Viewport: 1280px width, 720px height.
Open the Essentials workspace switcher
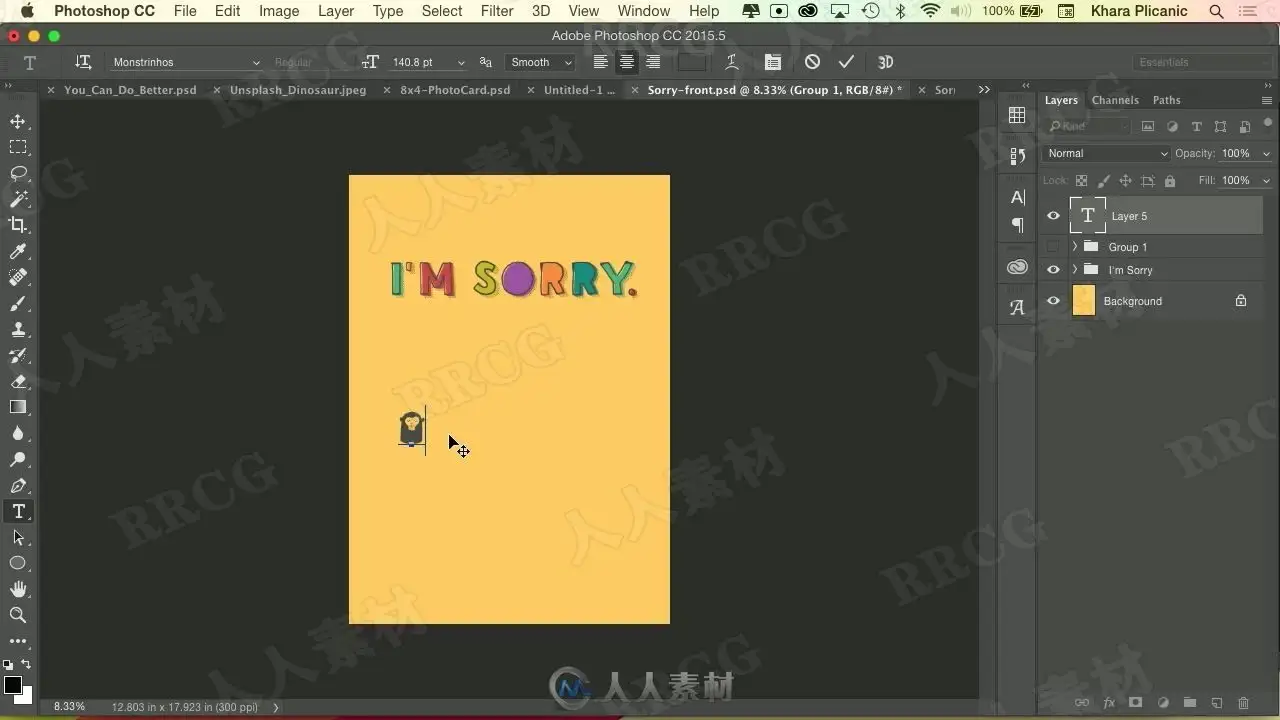(1202, 62)
